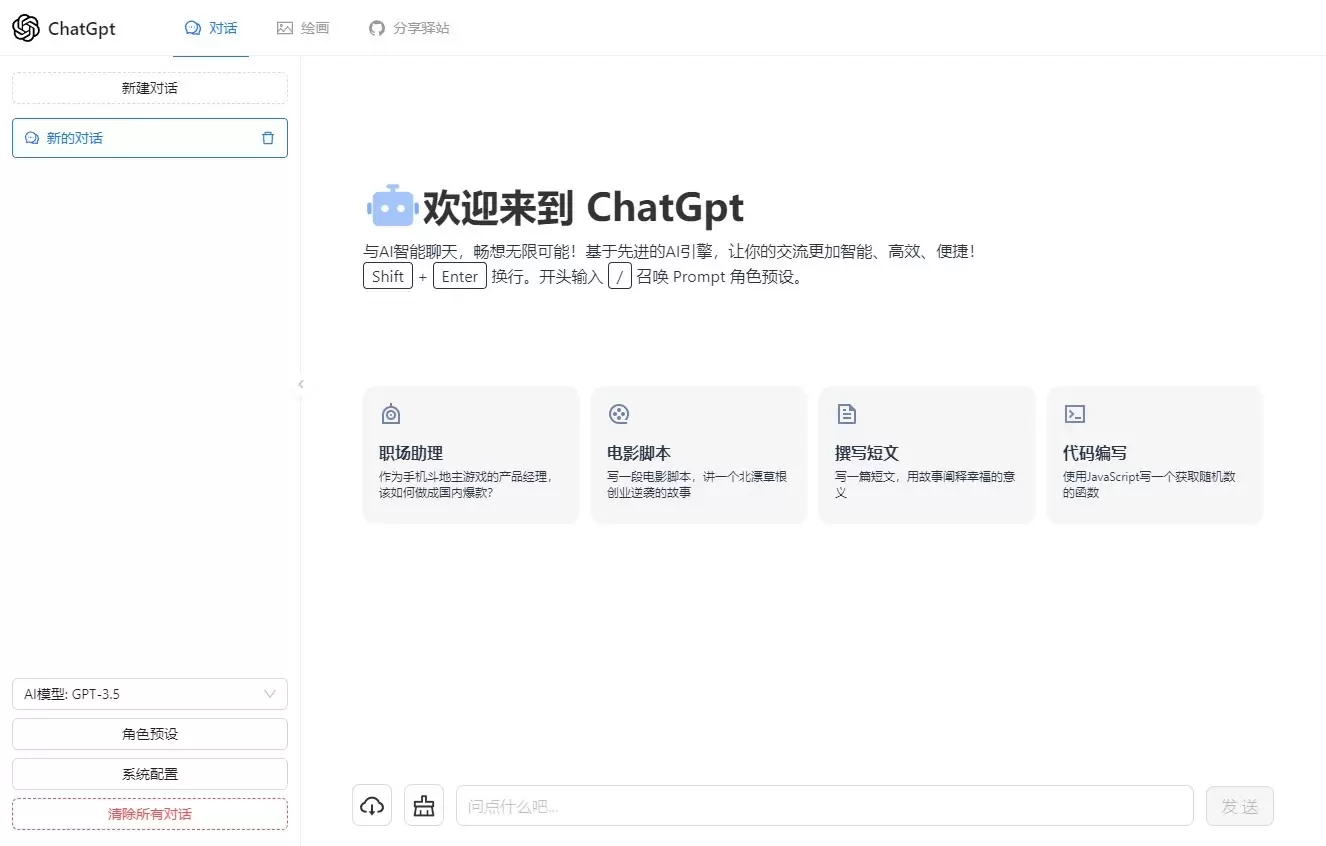
Task: Delete 新的对话 with the trash icon
Action: tap(268, 138)
